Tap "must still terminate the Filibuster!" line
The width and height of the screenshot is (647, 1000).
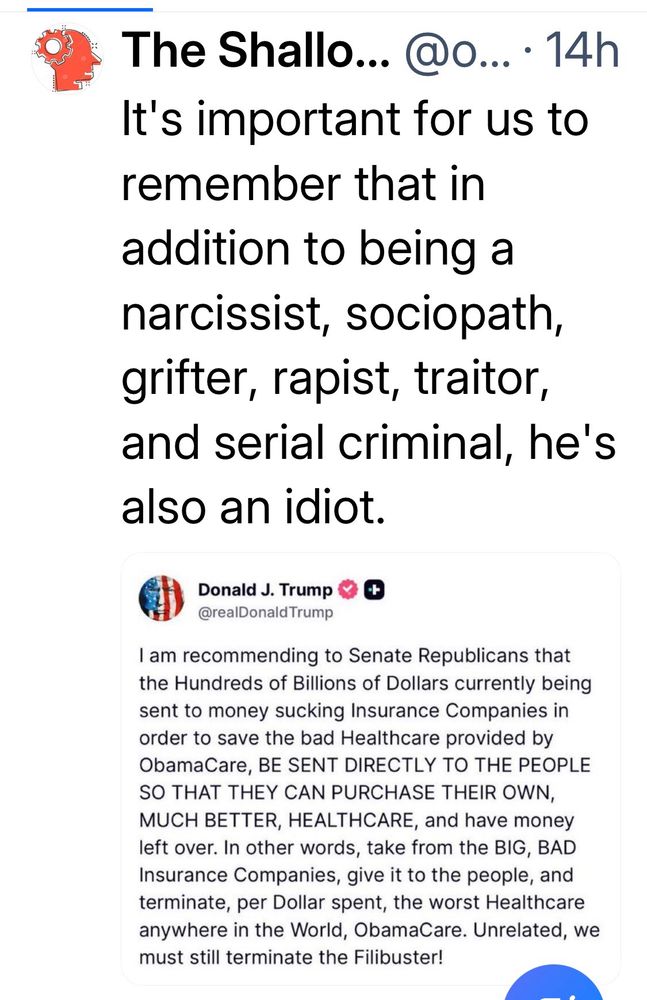[x=290, y=957]
